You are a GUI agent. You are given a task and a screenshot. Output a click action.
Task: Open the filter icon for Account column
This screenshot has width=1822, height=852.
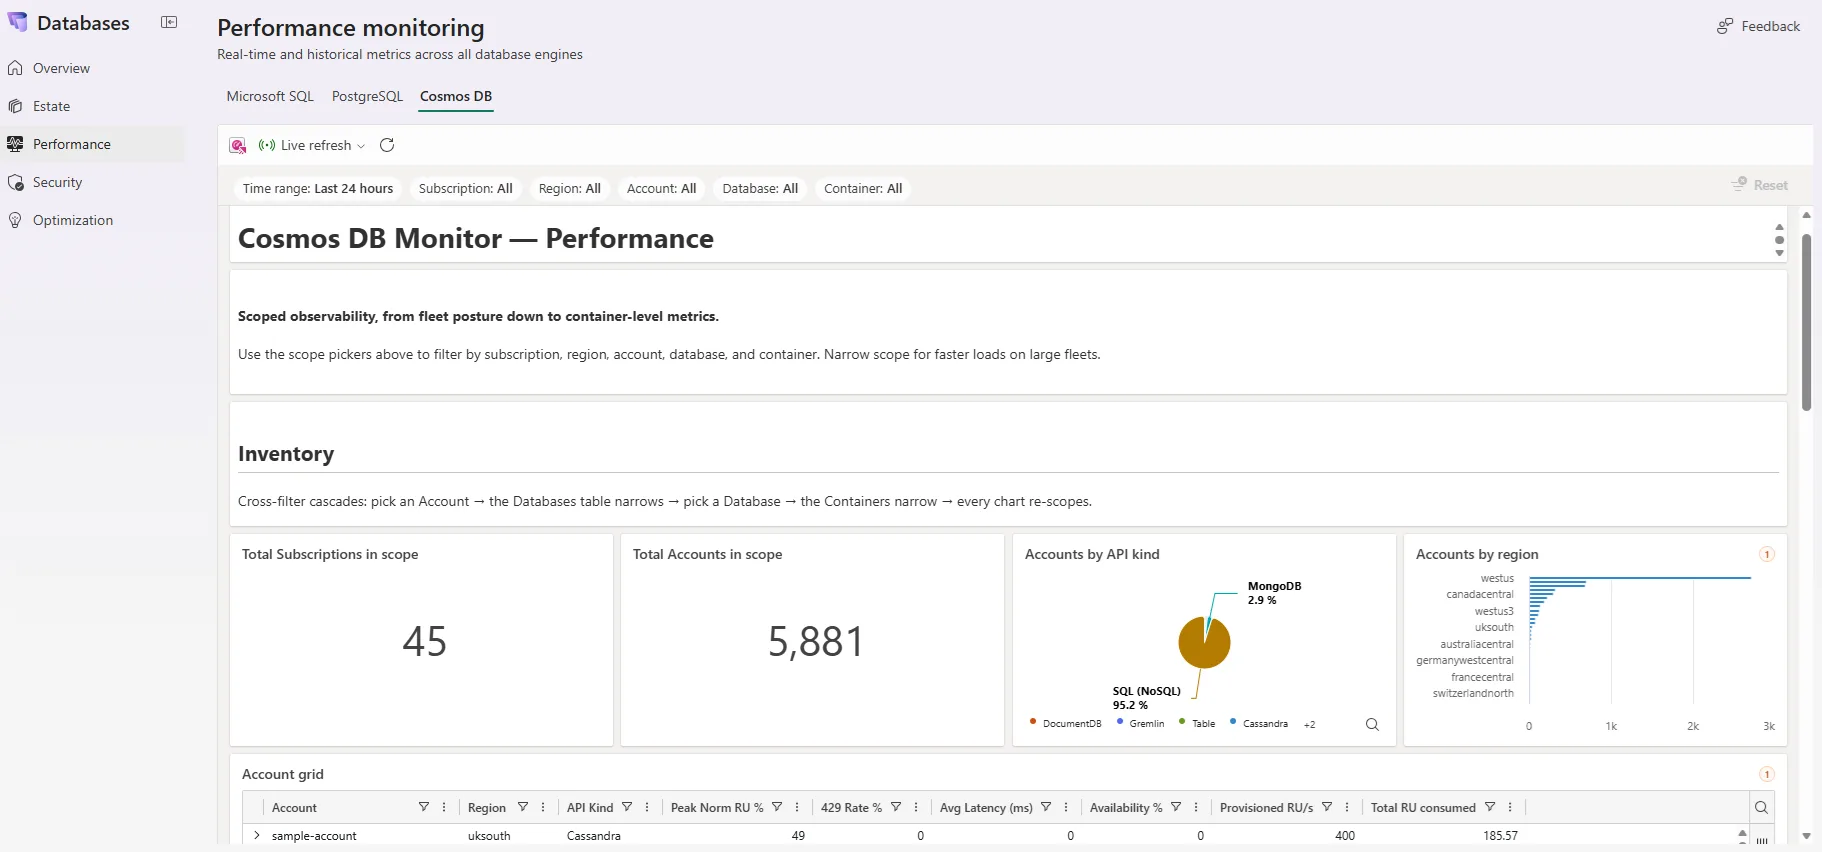click(424, 807)
